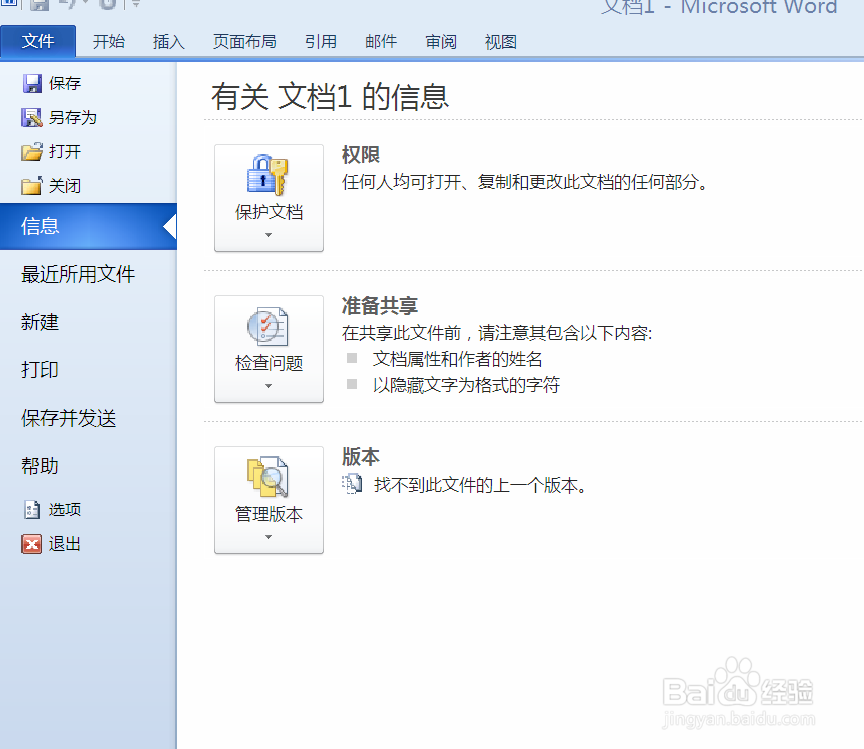Click the 保存 label in sidebar
864x749 pixels.
click(64, 83)
